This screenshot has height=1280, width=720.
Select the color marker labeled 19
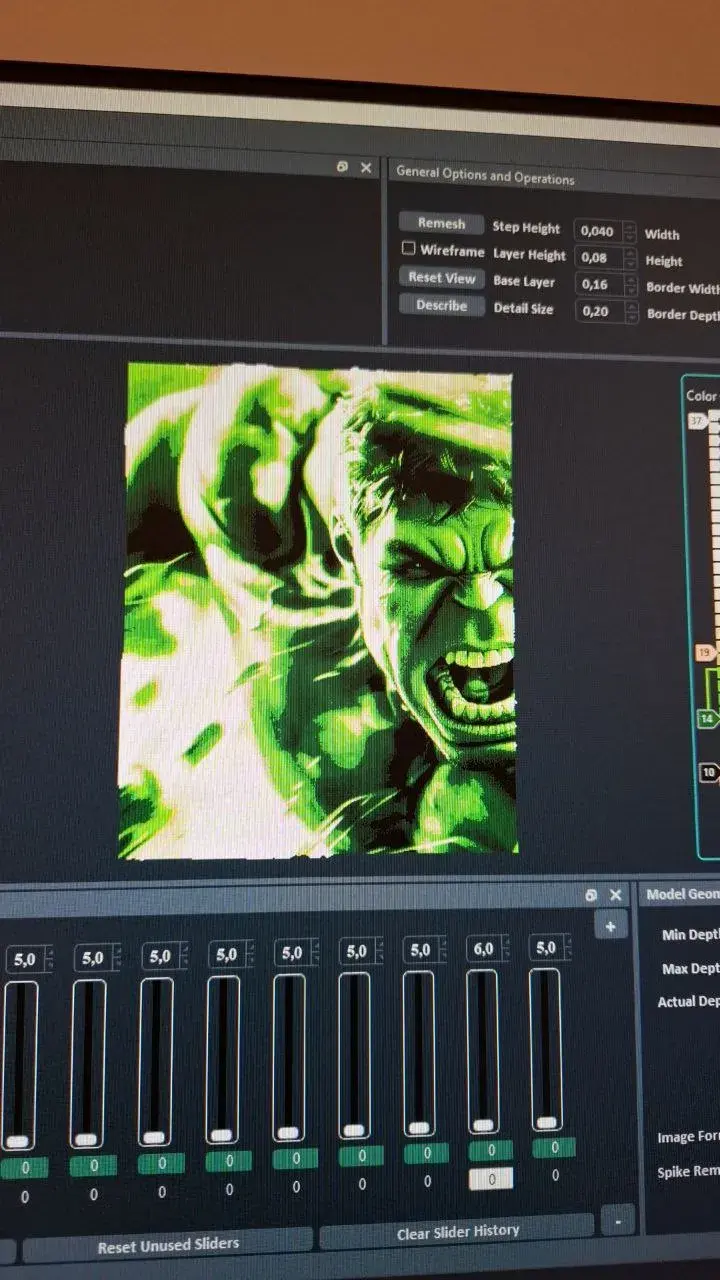click(x=706, y=653)
